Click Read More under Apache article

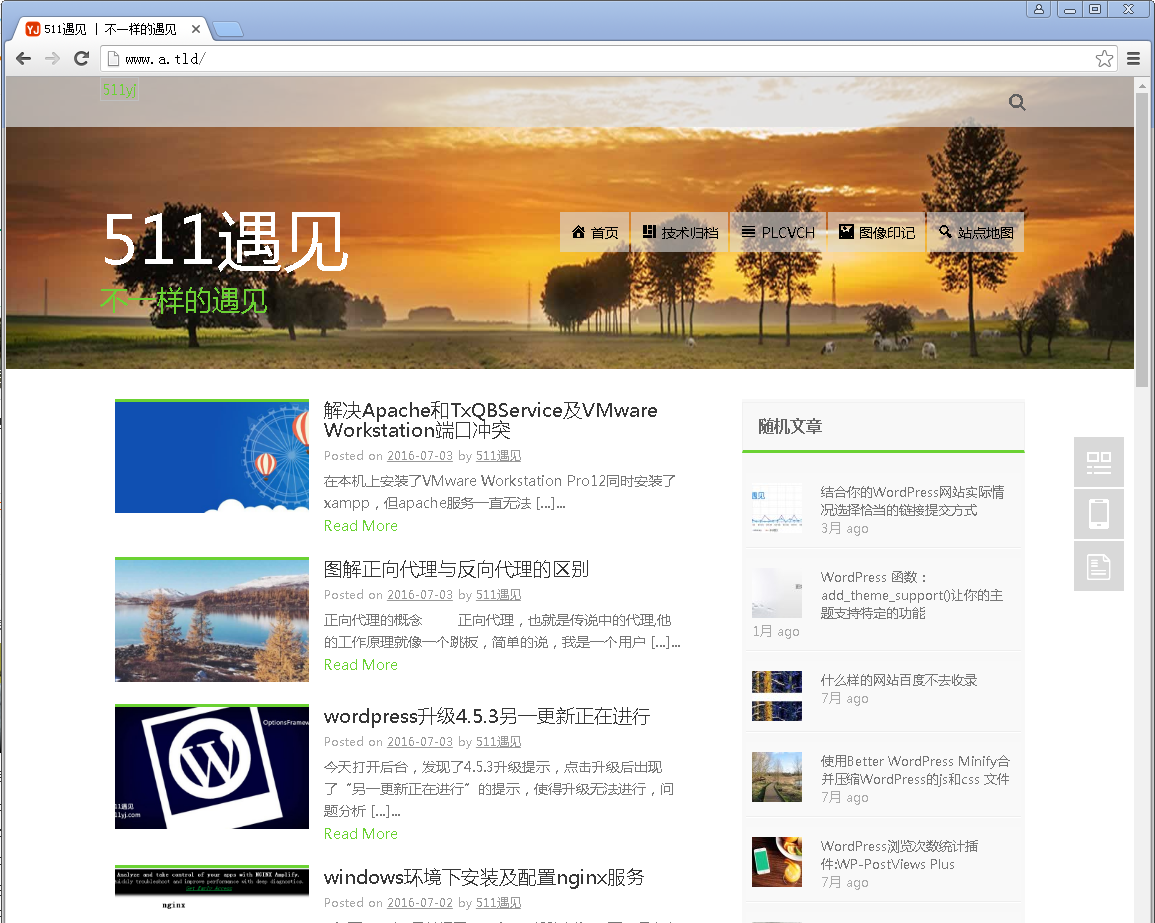[361, 526]
